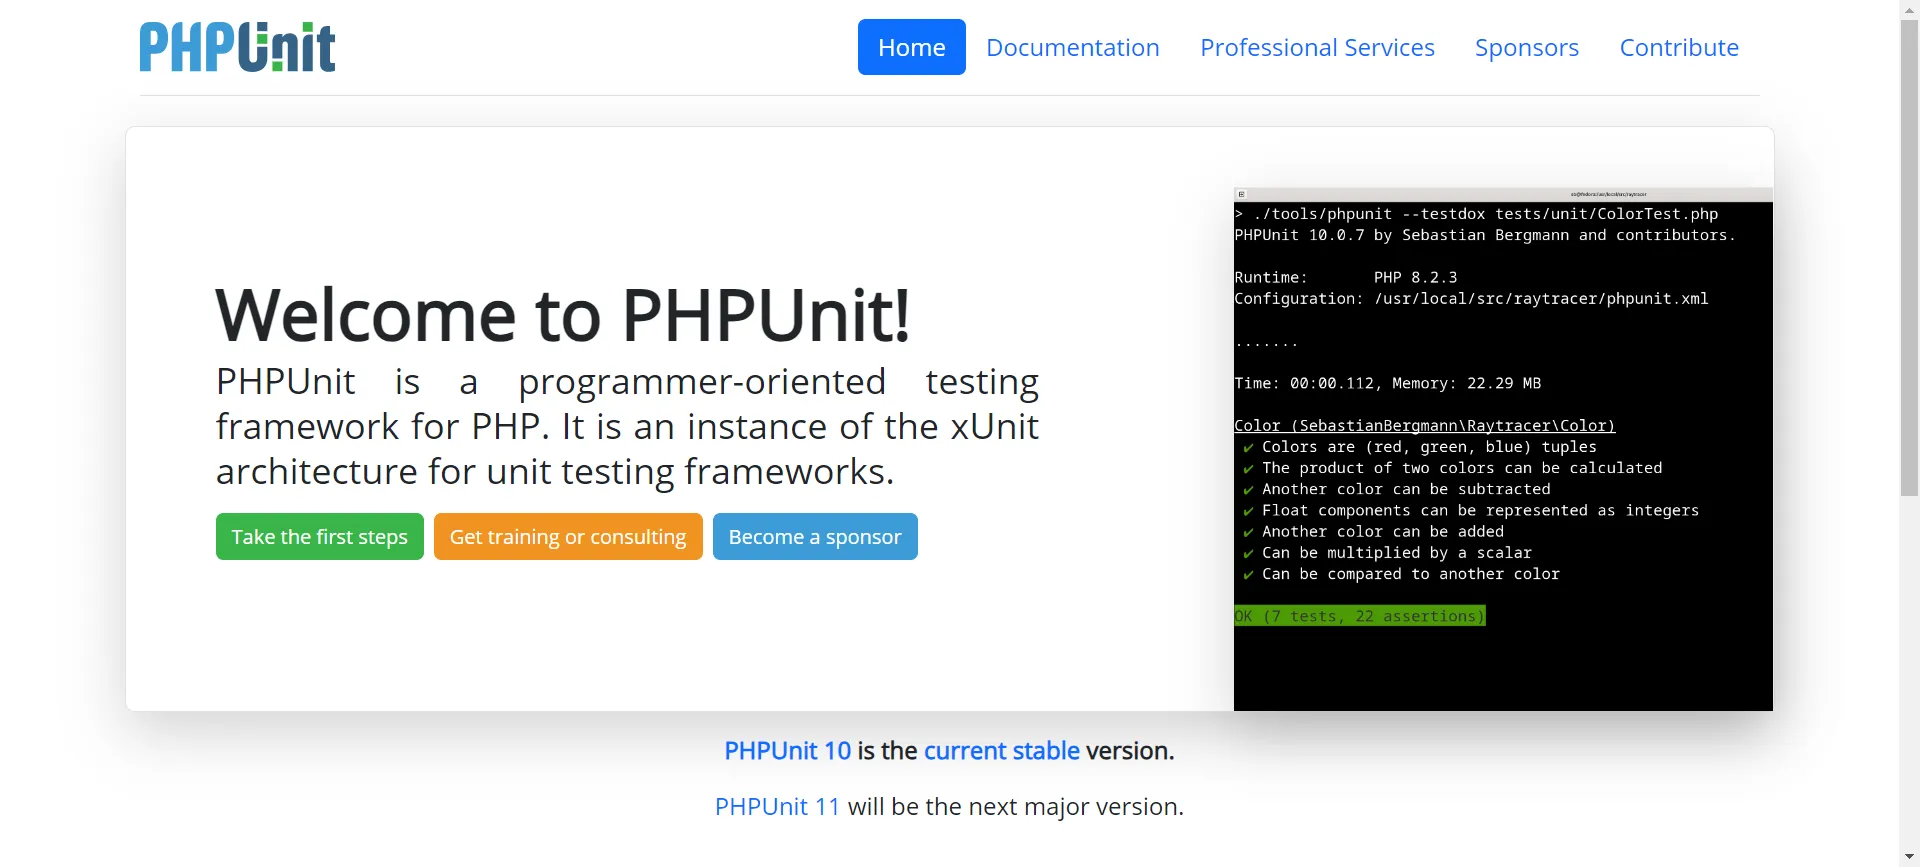This screenshot has width=1920, height=867.
Task: Follow the PHPUnit 11 link
Action: click(x=777, y=807)
